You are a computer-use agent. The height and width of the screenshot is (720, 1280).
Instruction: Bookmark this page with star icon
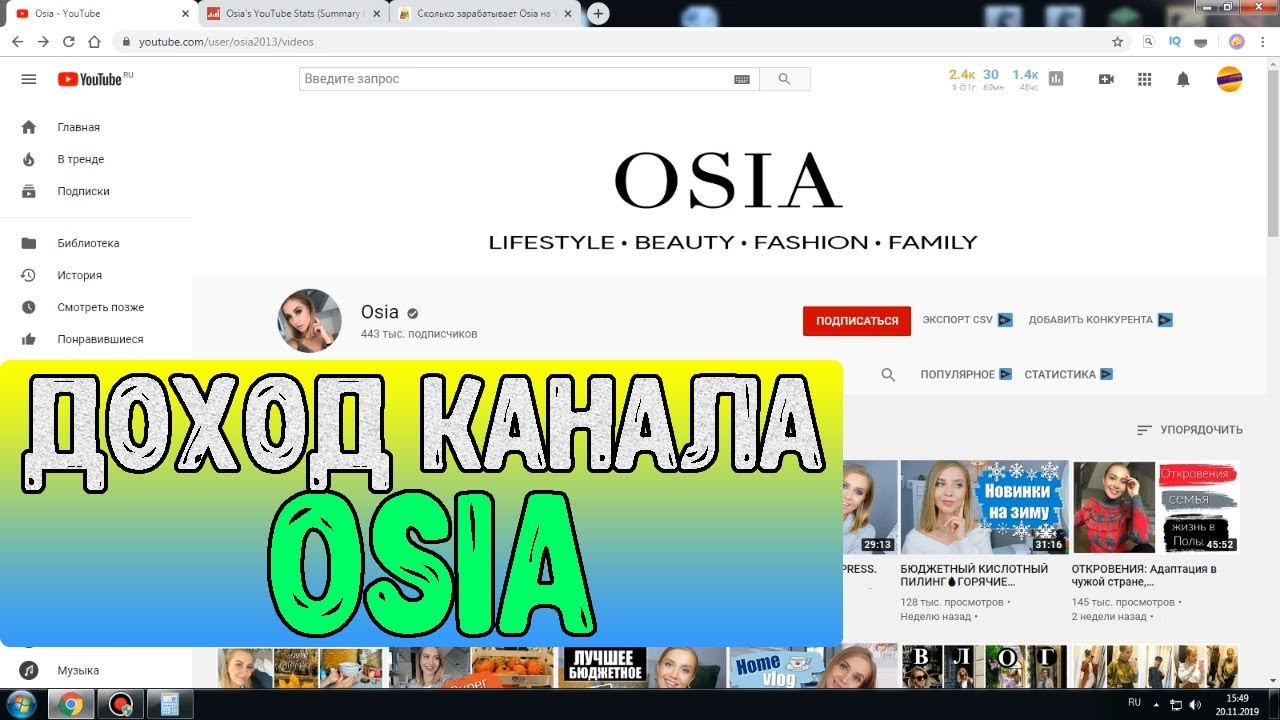pyautogui.click(x=1118, y=42)
